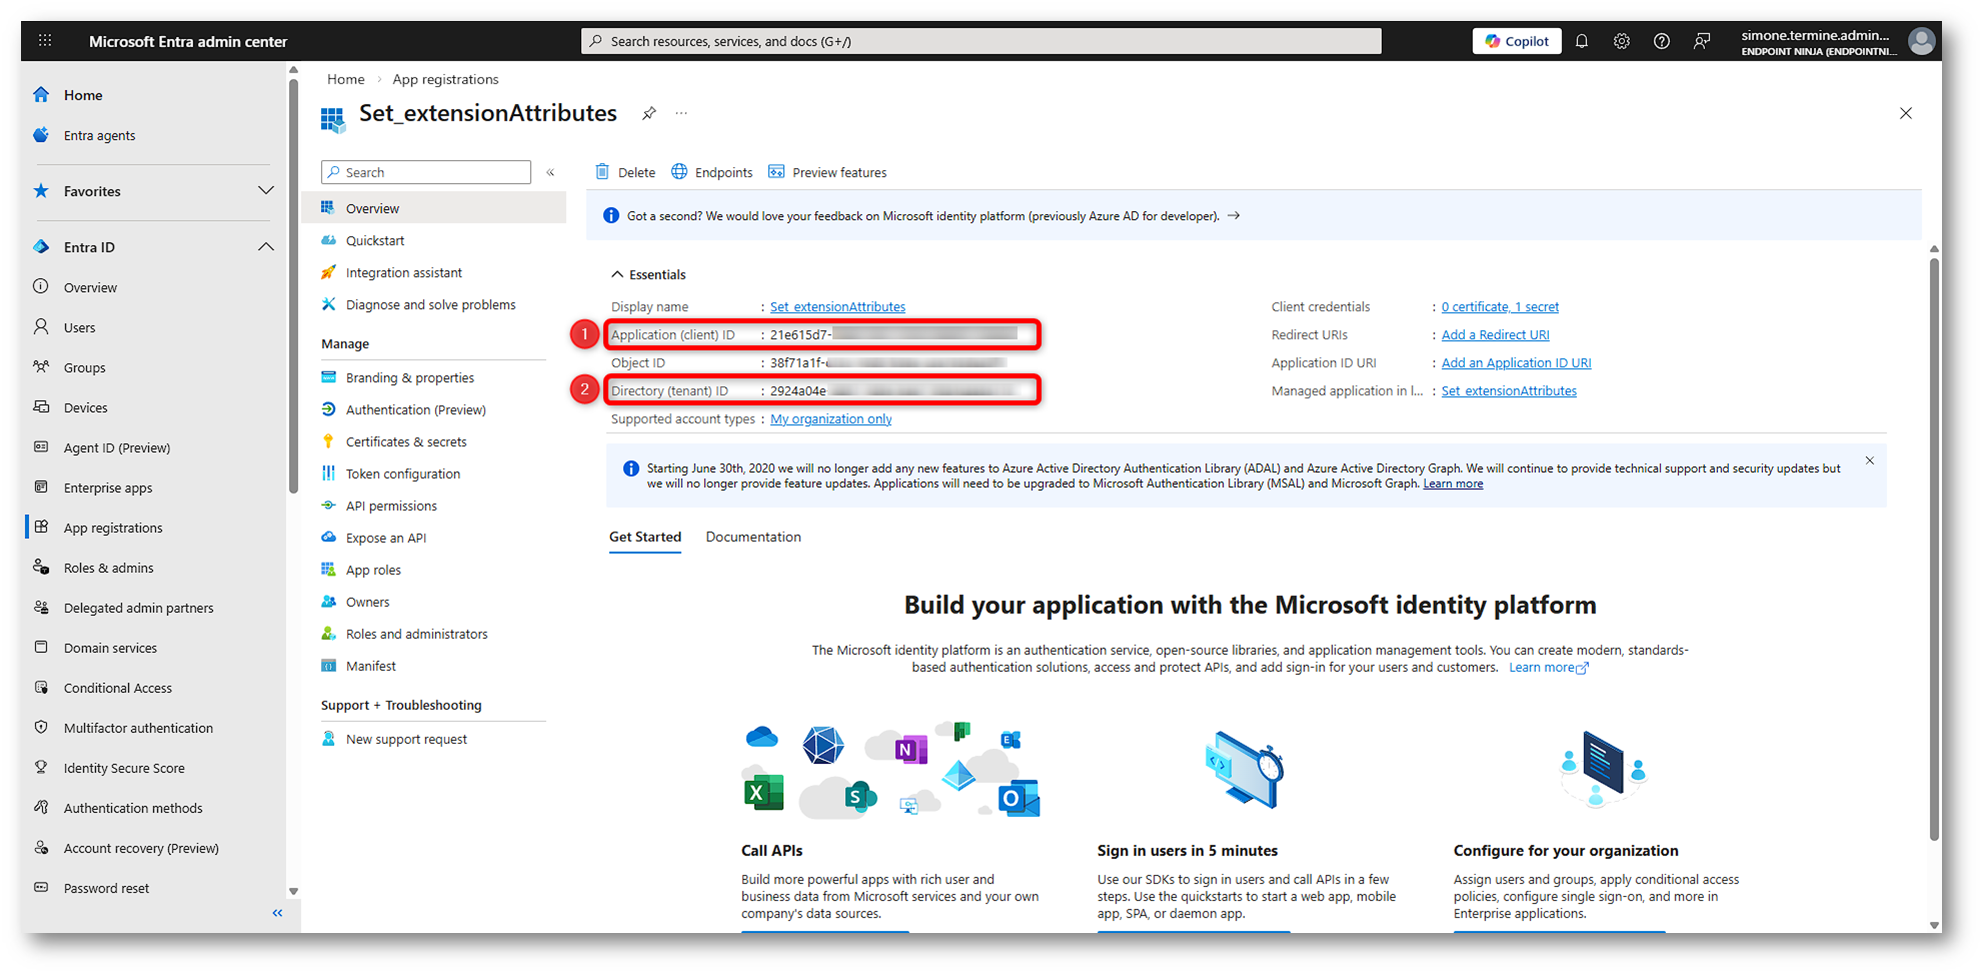Pin Set_extensionAttributes with the pin icon

click(x=649, y=114)
